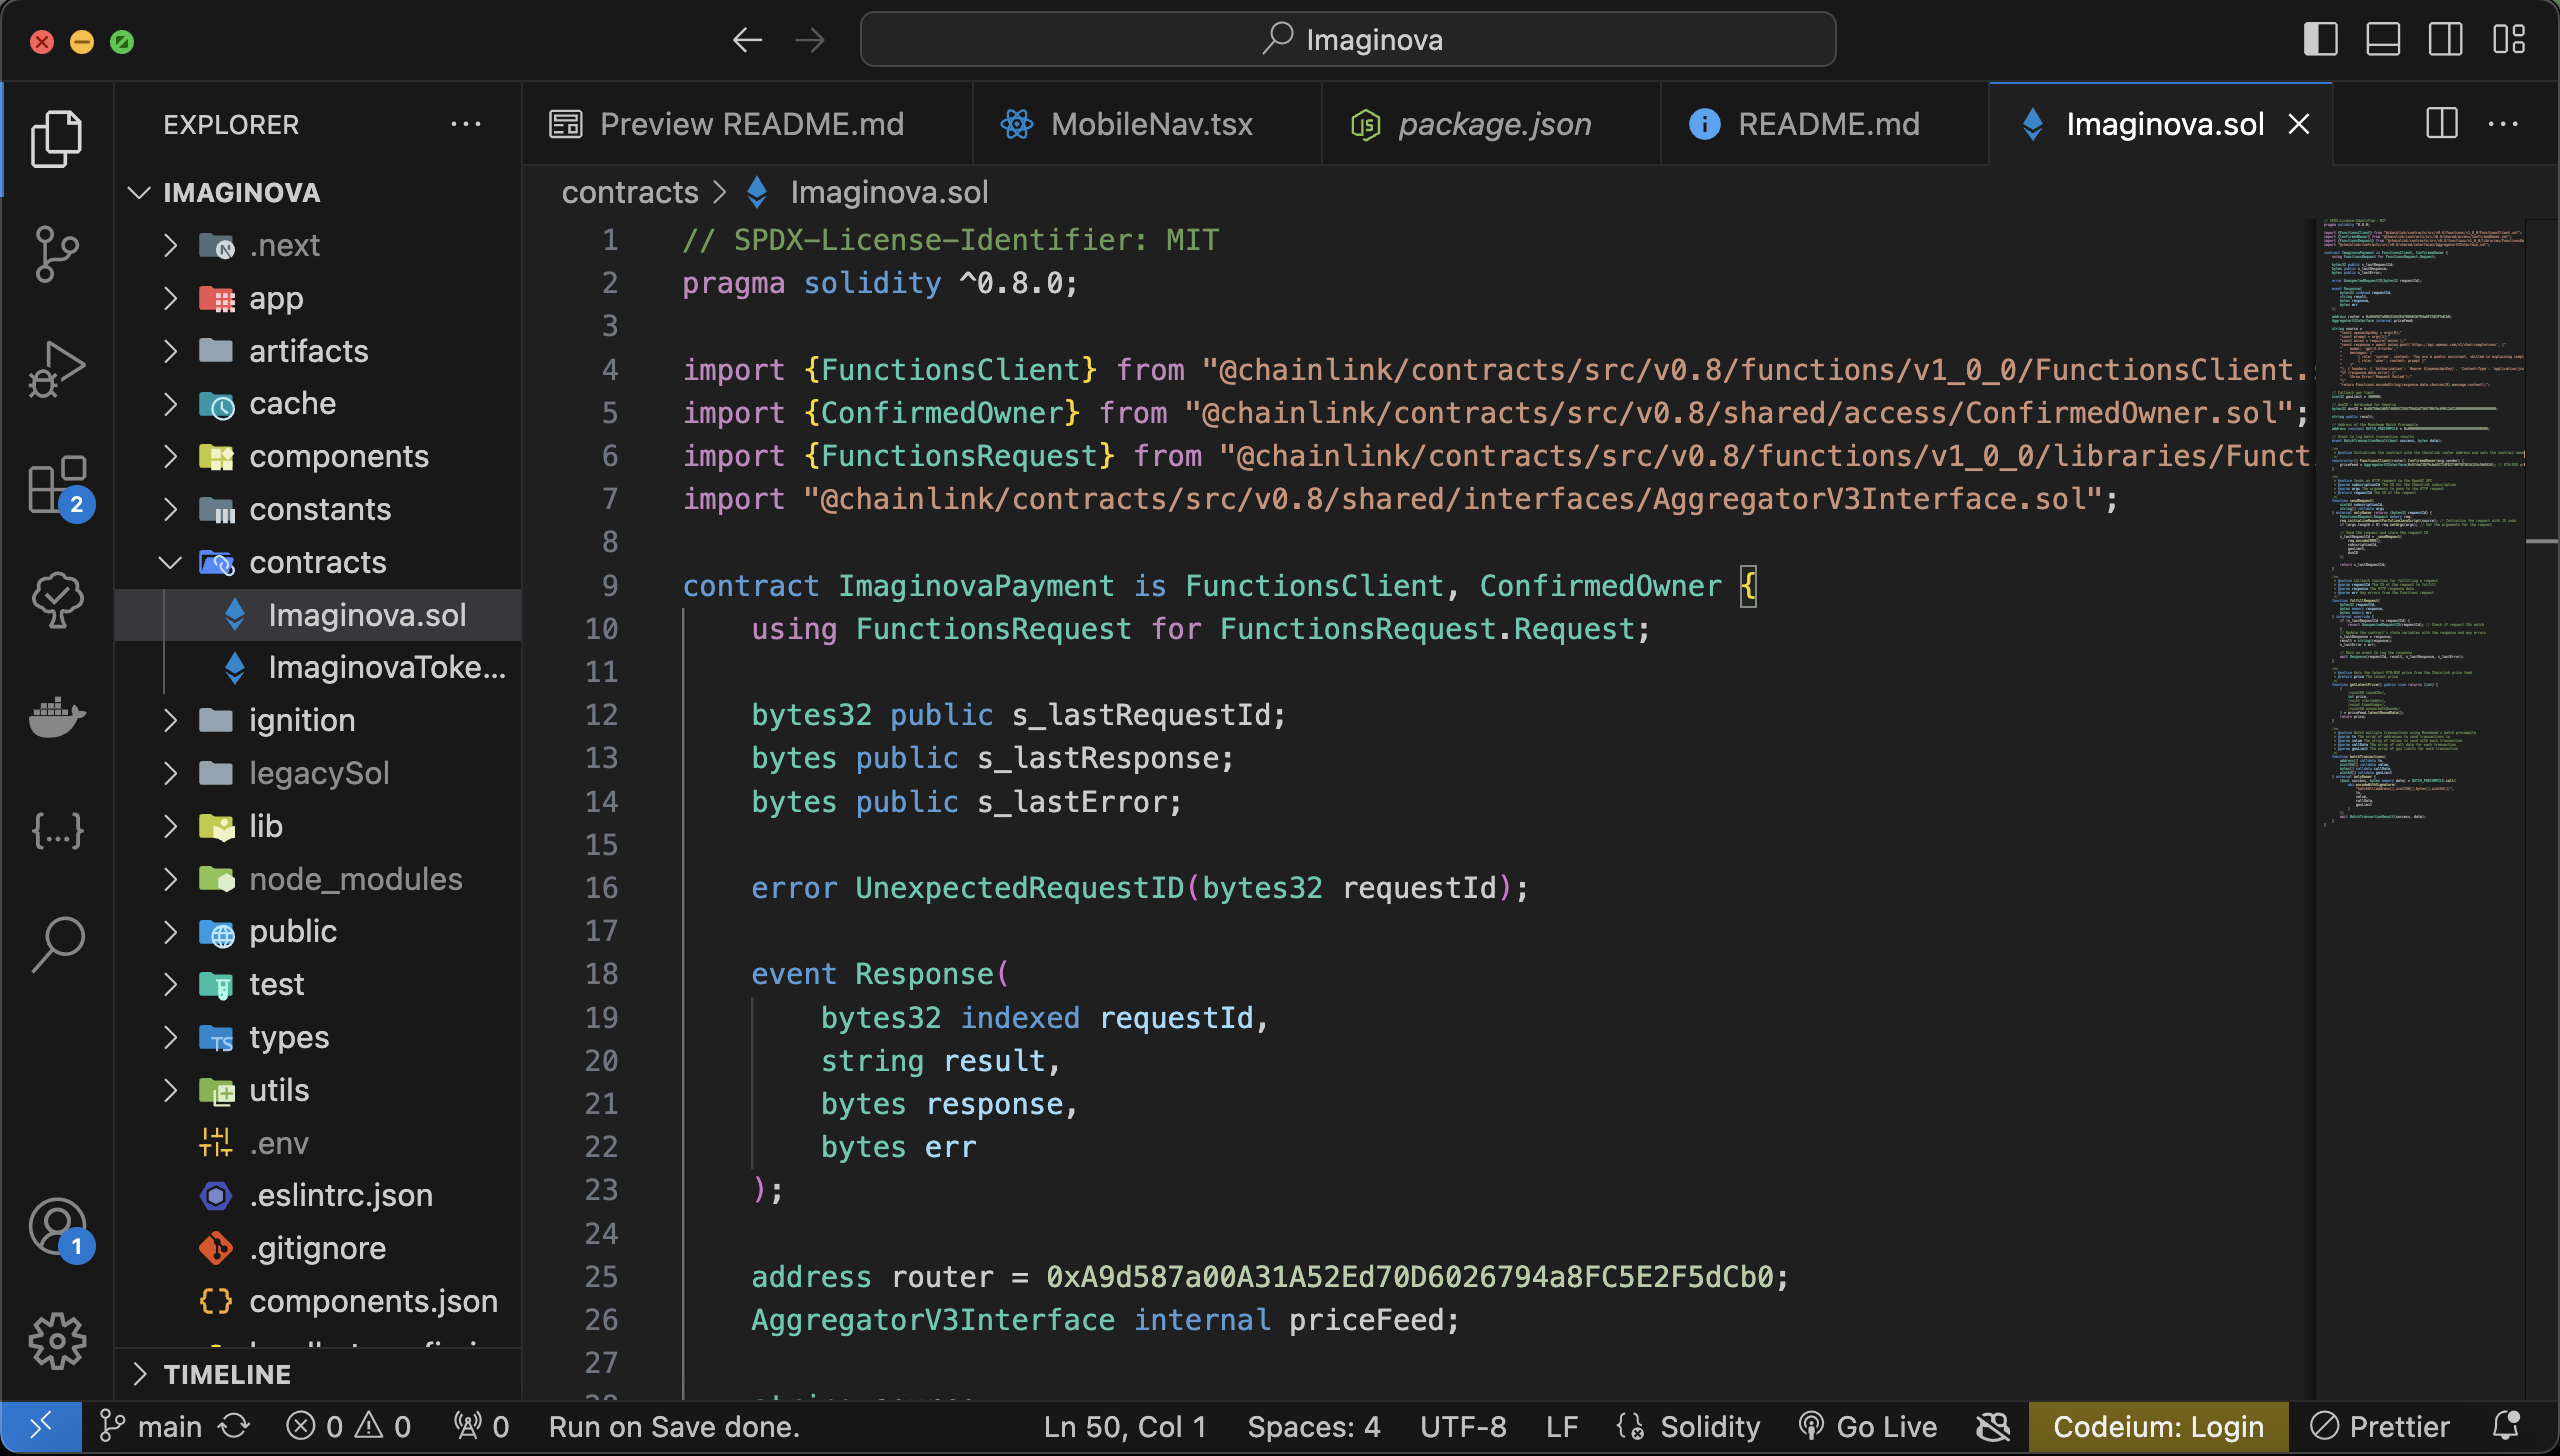Toggle the primary side bar
Screen dimensions: 2560x1456
[x=2320, y=40]
